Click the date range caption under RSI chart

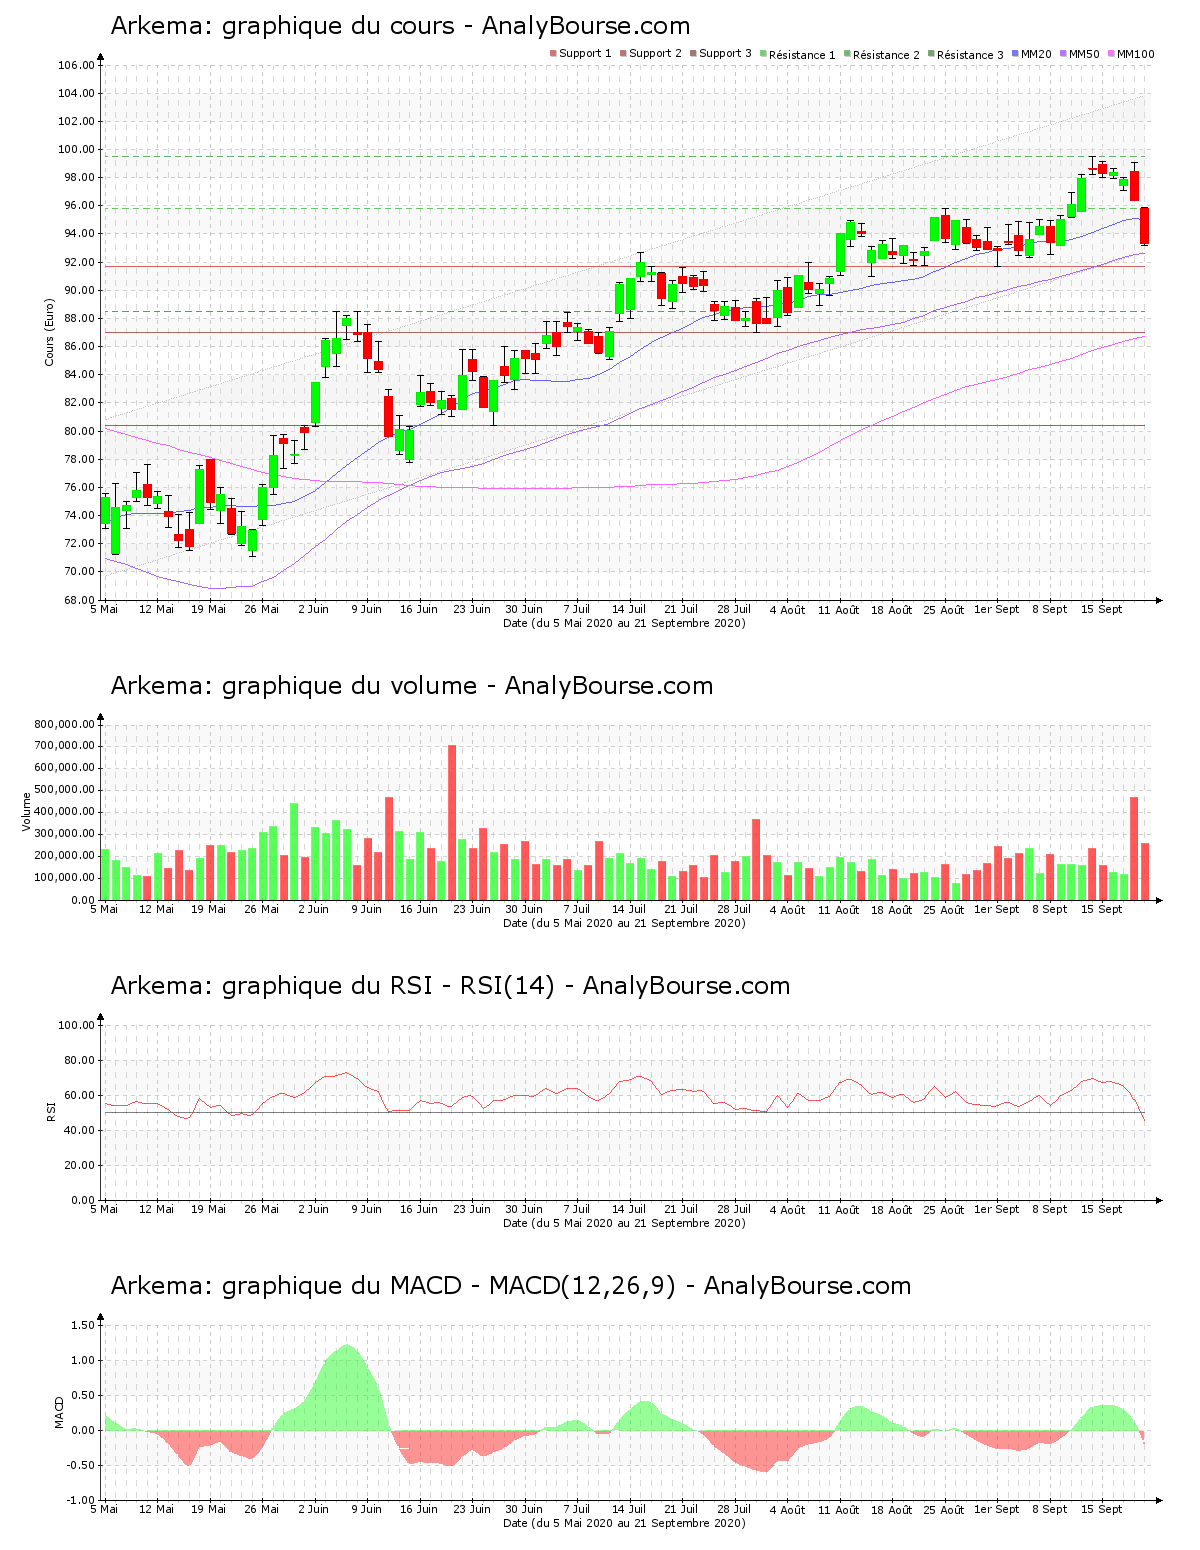point(624,1223)
